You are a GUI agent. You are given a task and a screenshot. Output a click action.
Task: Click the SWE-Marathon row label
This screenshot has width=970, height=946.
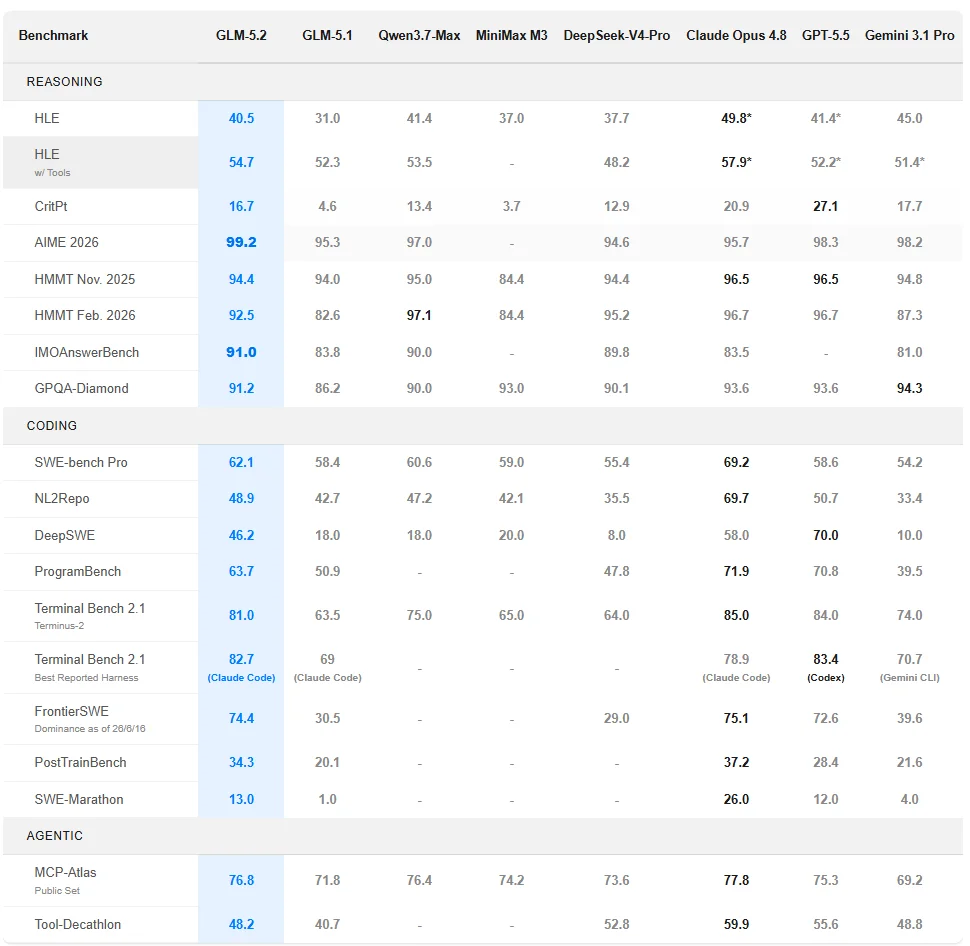click(79, 799)
